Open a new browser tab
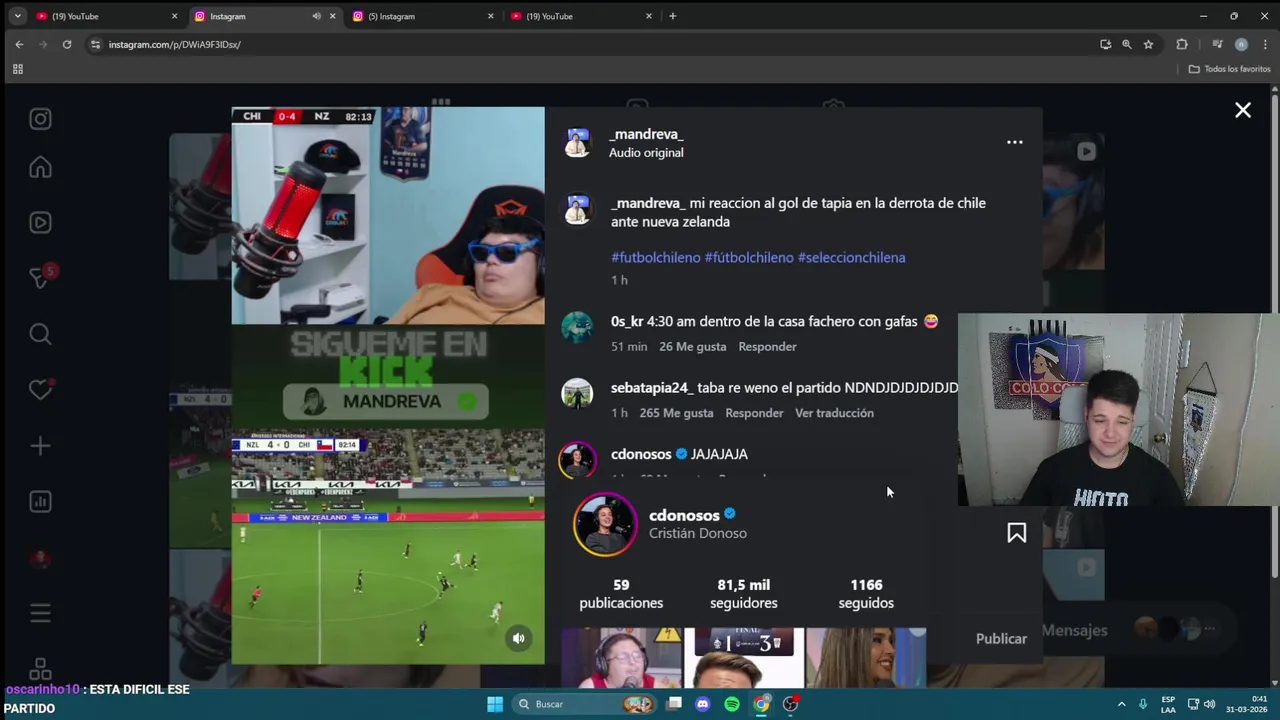Screen dimensions: 1280x720 click(672, 16)
